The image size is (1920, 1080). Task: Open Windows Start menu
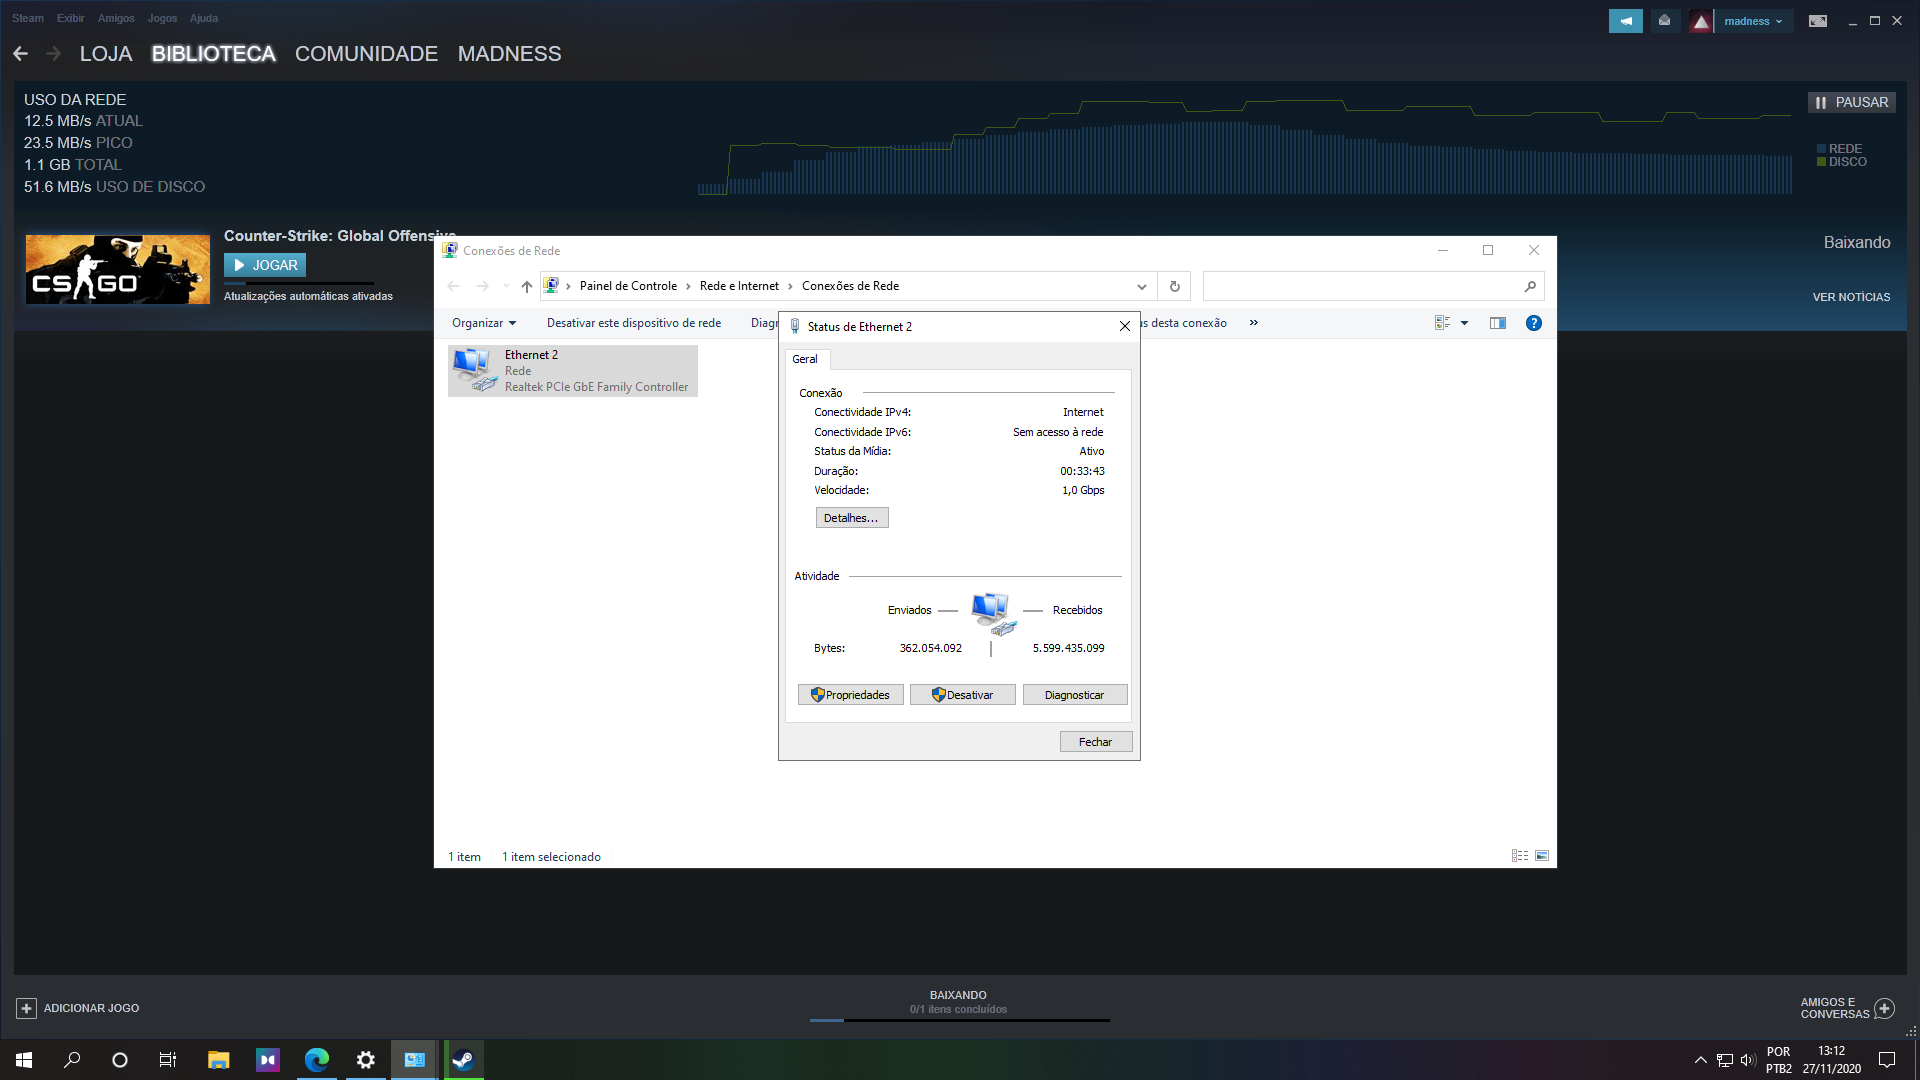coord(24,1060)
